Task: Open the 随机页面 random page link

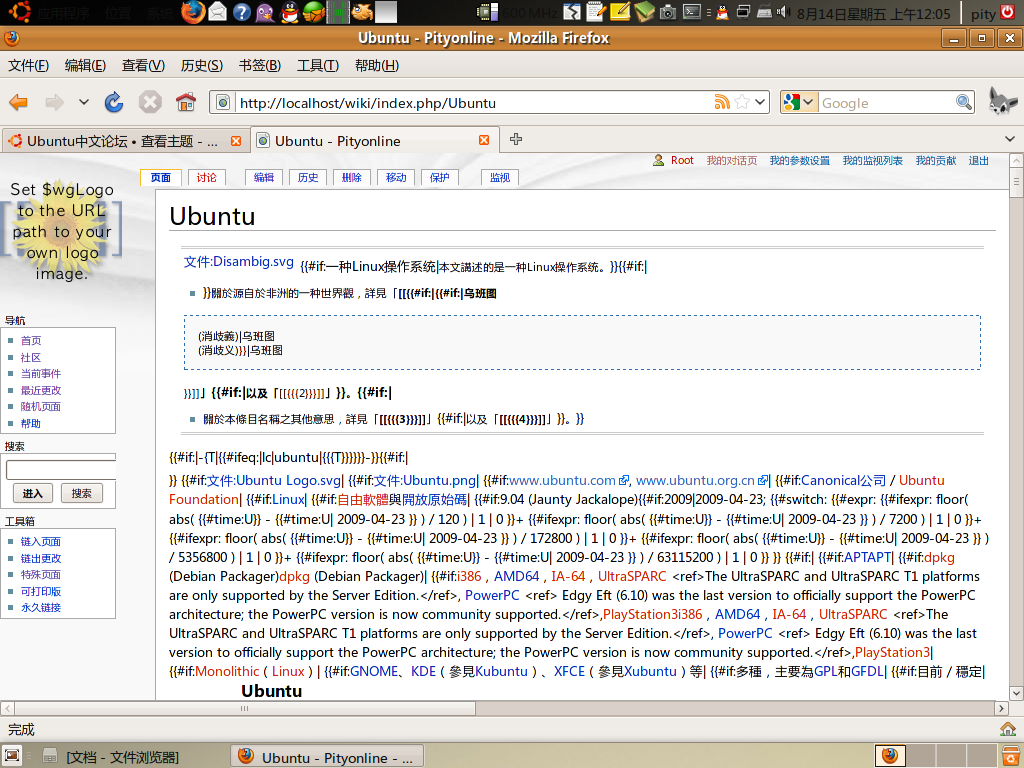Action: pos(40,406)
